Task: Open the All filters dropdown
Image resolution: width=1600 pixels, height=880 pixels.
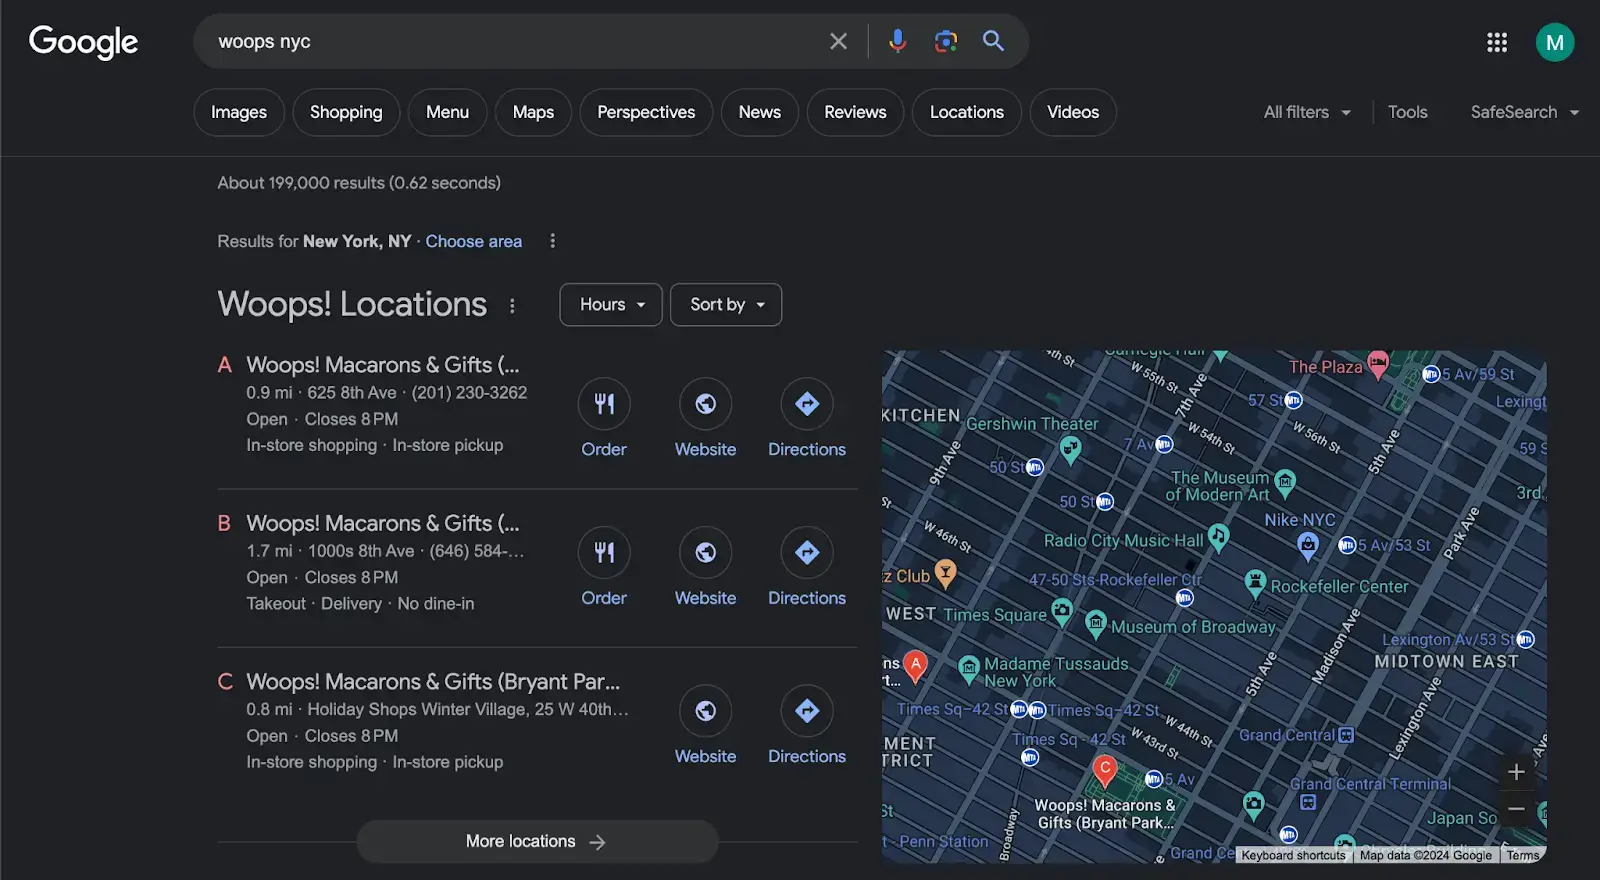Action: tap(1307, 112)
